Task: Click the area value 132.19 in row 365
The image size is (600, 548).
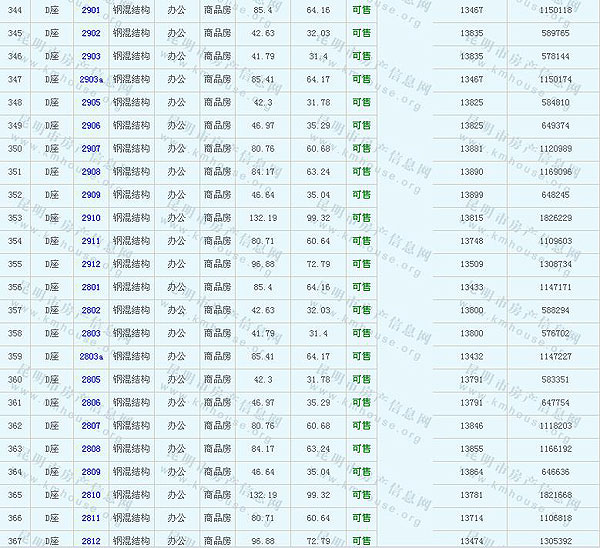Action: (263, 495)
